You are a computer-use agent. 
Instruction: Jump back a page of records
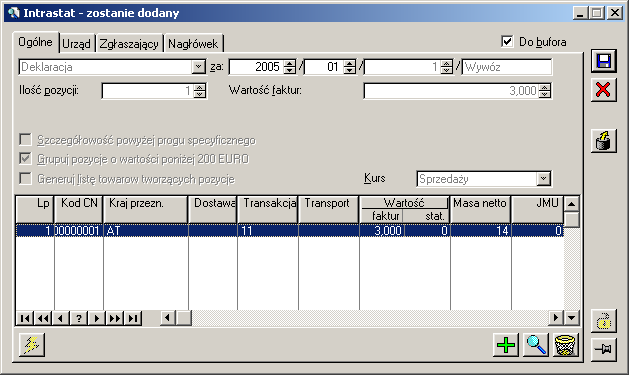click(x=43, y=318)
